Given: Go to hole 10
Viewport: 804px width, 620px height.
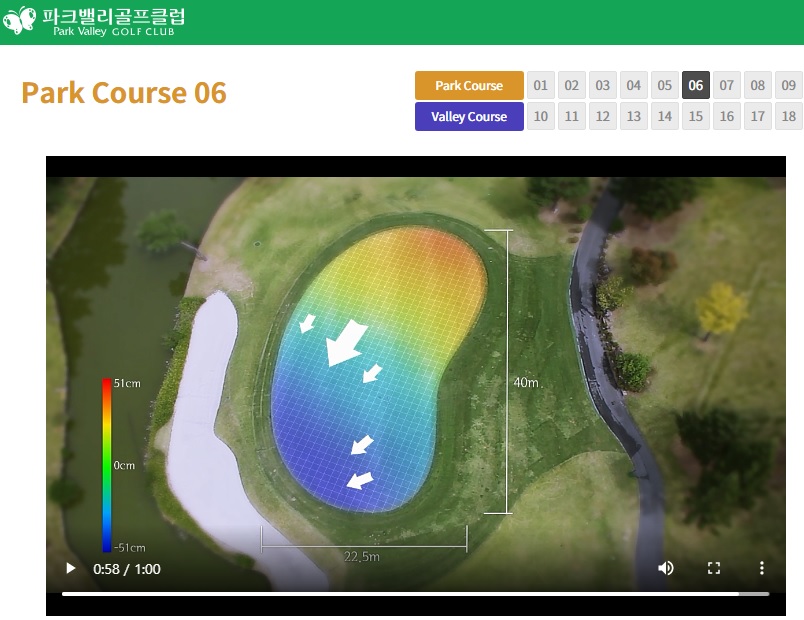Looking at the screenshot, I should coord(541,116).
